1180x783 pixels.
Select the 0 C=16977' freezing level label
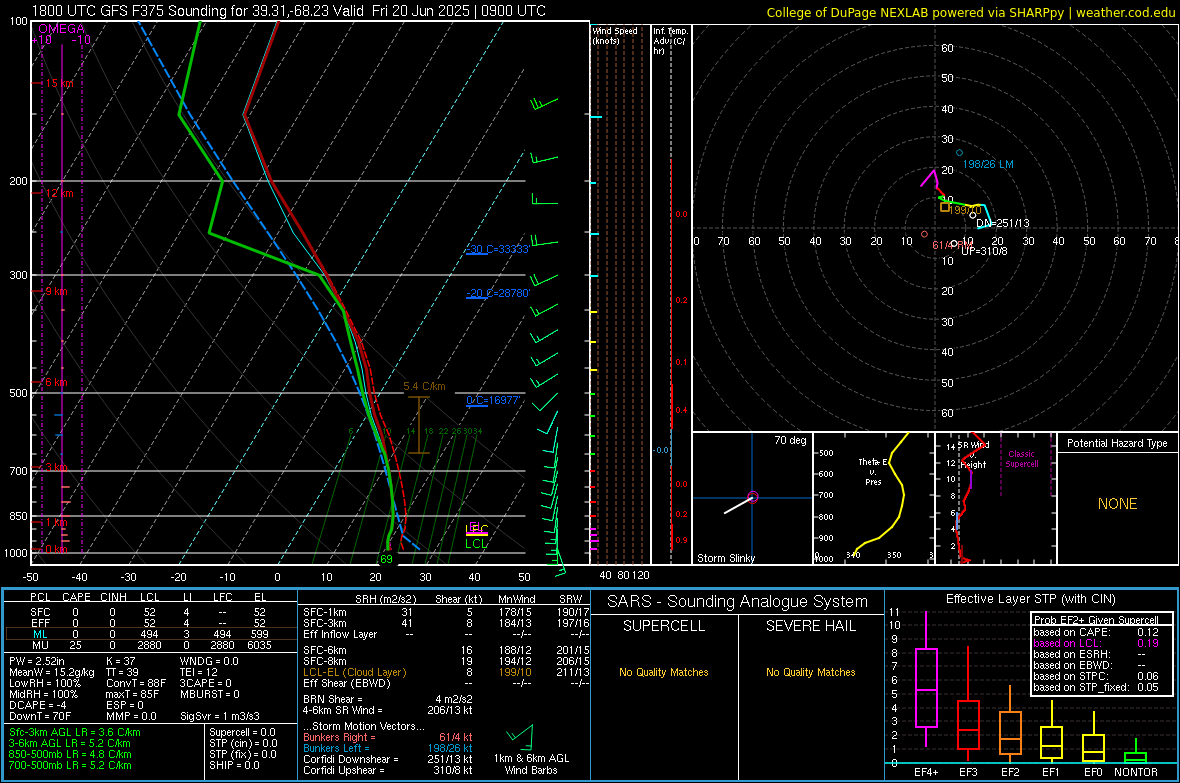[493, 400]
